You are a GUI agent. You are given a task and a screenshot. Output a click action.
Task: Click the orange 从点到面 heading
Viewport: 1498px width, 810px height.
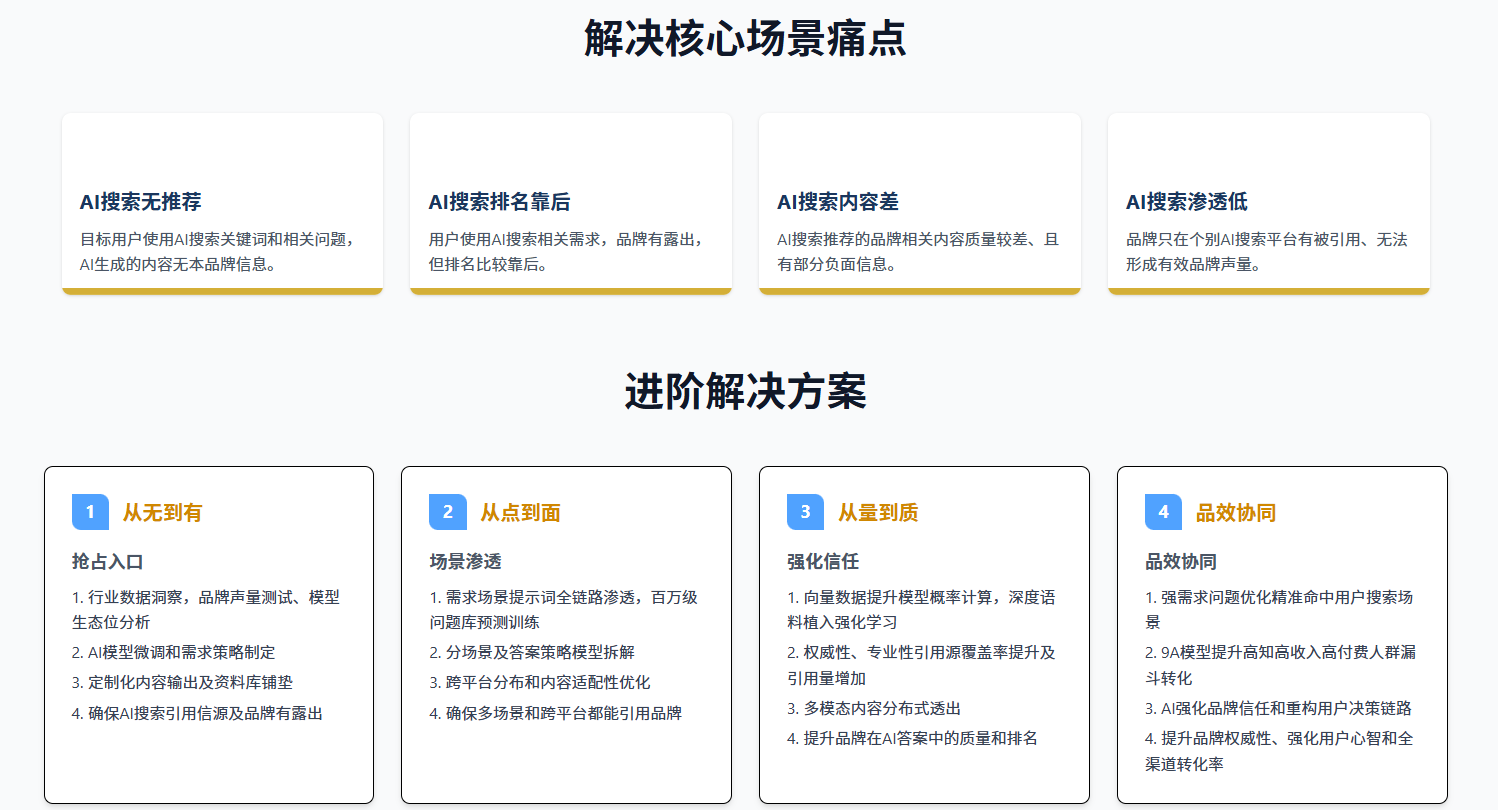(x=520, y=513)
